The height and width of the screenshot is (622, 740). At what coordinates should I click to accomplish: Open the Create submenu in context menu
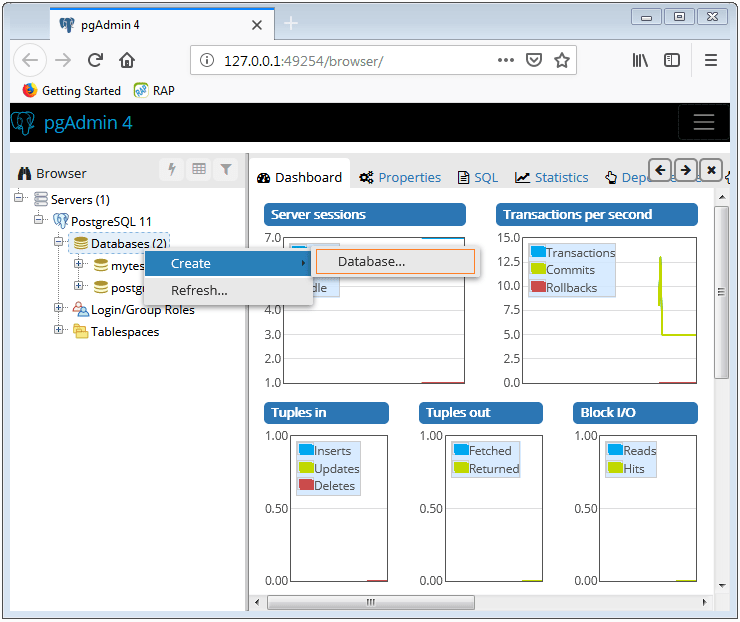coord(228,263)
